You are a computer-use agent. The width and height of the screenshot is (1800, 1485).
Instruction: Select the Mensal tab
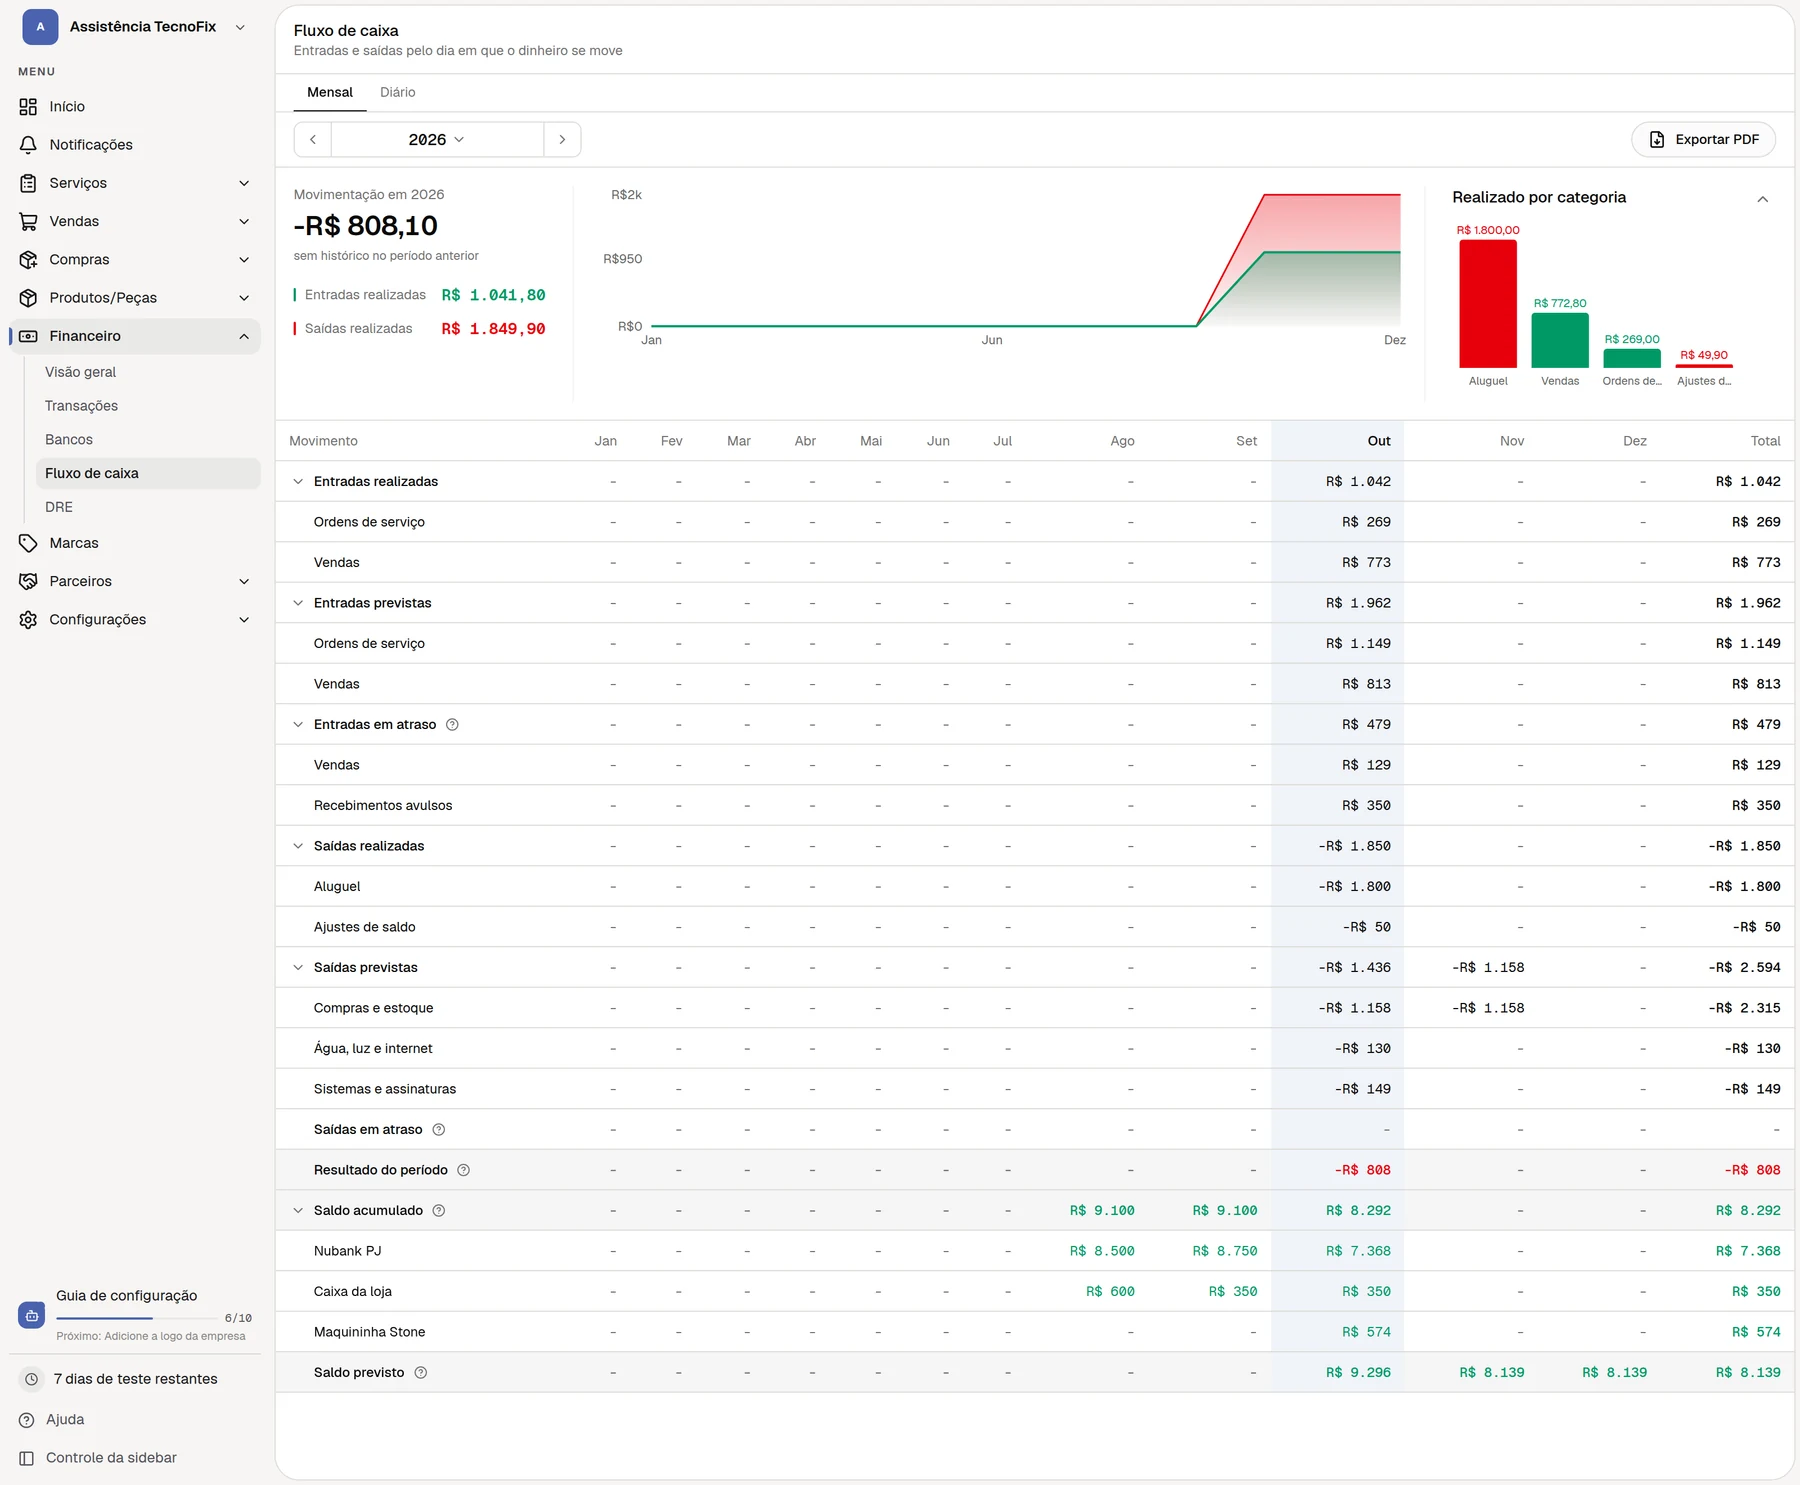pos(330,92)
